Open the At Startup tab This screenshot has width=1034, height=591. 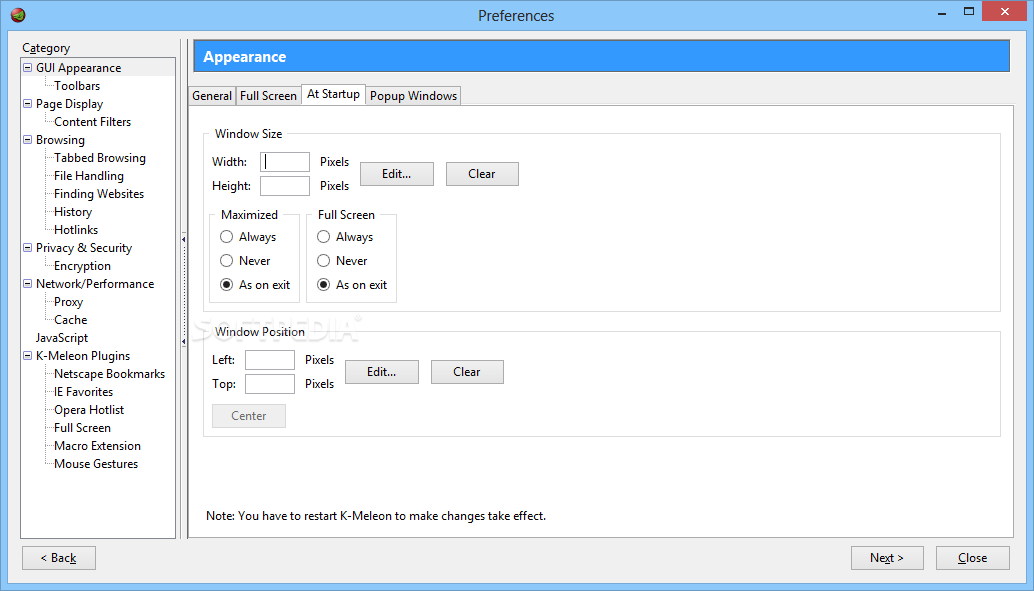333,94
